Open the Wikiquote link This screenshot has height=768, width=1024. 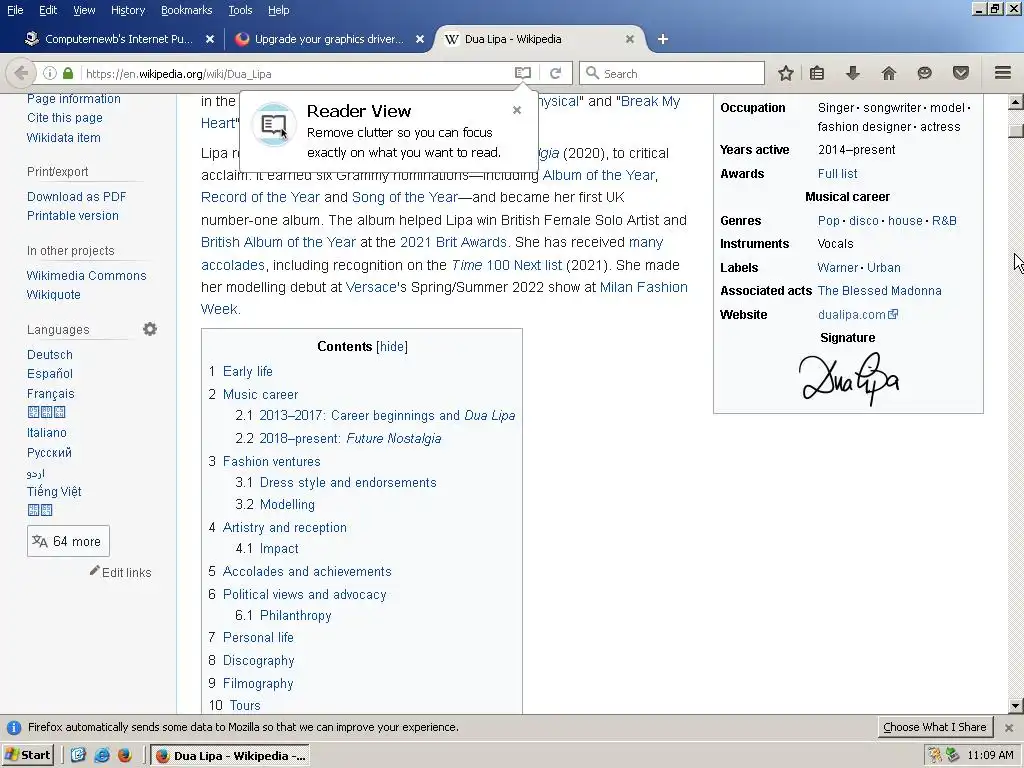(x=54, y=295)
